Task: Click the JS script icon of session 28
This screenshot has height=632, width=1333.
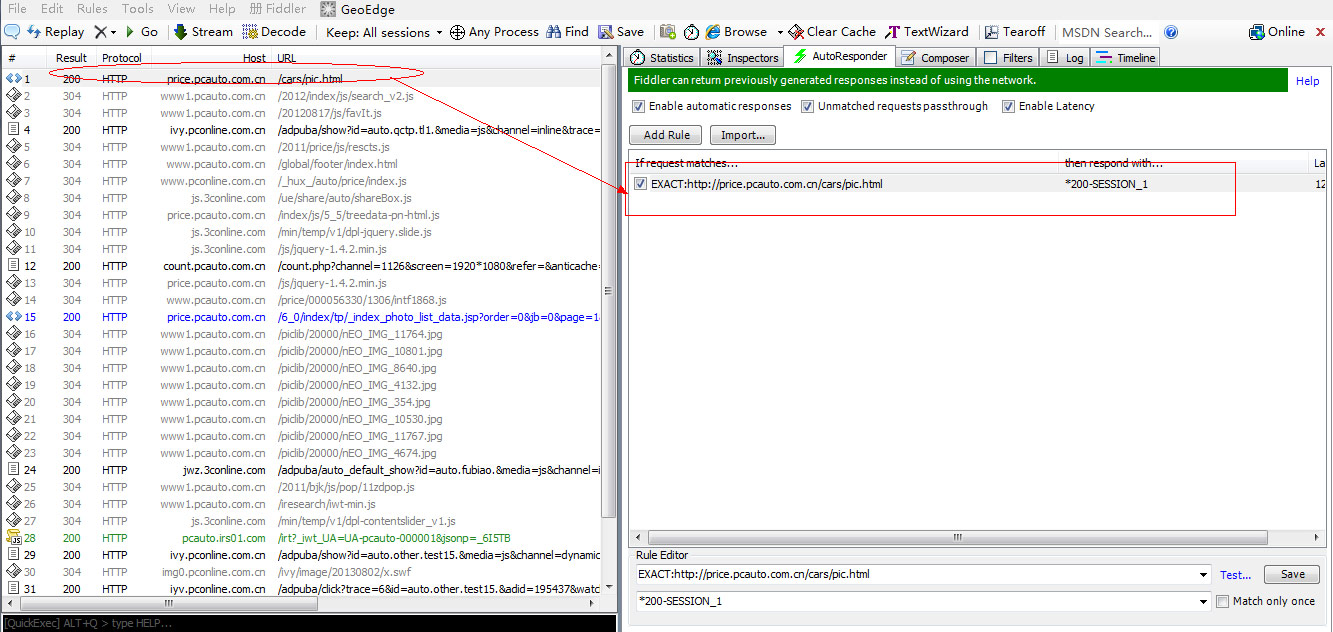Action: click(x=13, y=538)
